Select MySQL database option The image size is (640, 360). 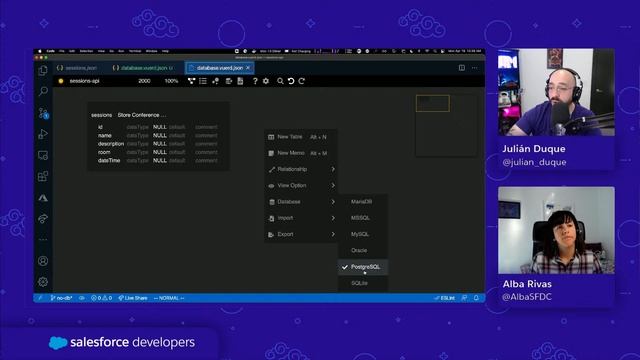click(363, 234)
